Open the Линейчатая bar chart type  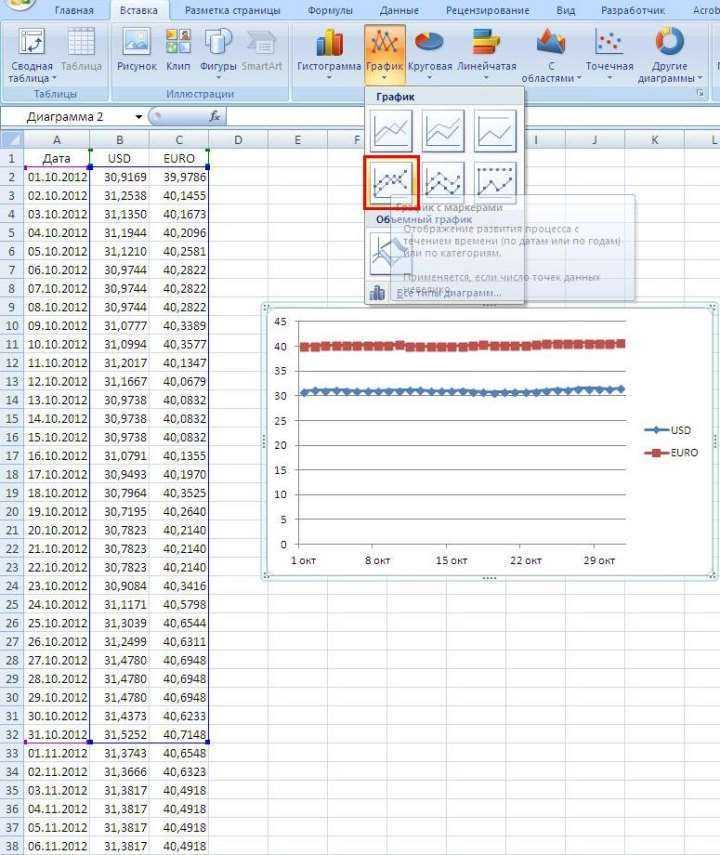487,54
